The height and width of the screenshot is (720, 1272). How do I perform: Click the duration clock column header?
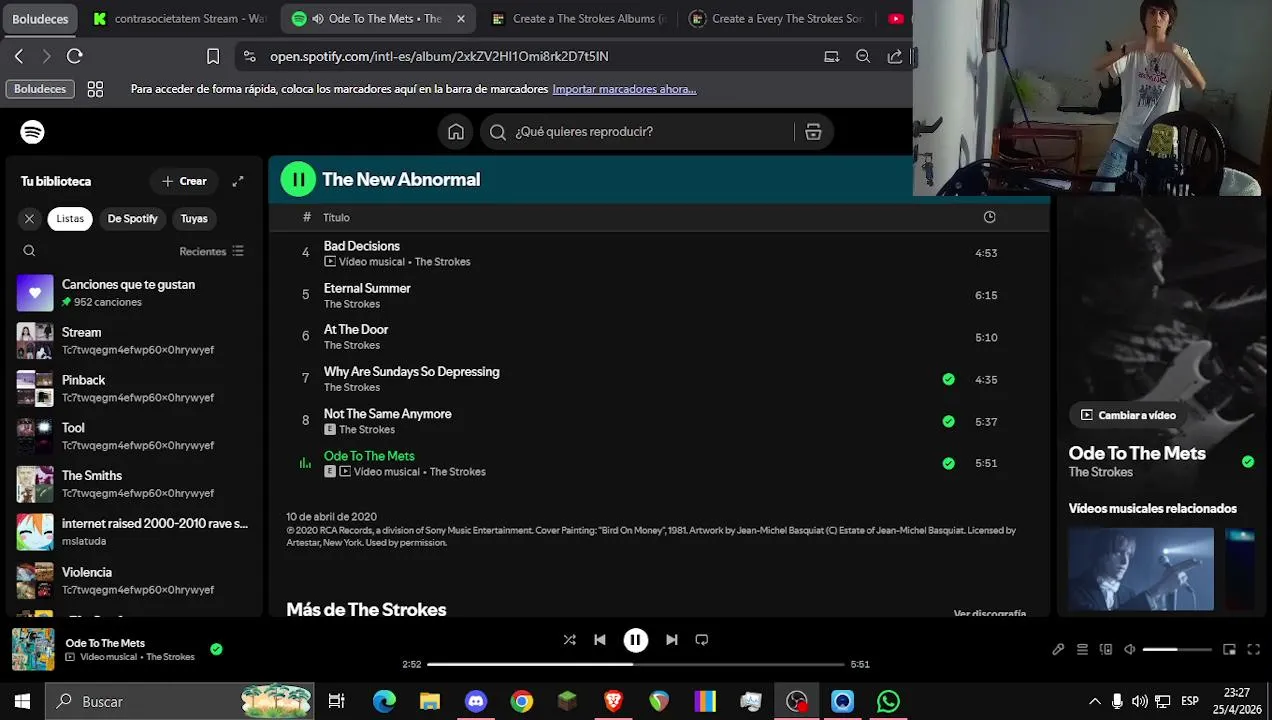coord(989,217)
